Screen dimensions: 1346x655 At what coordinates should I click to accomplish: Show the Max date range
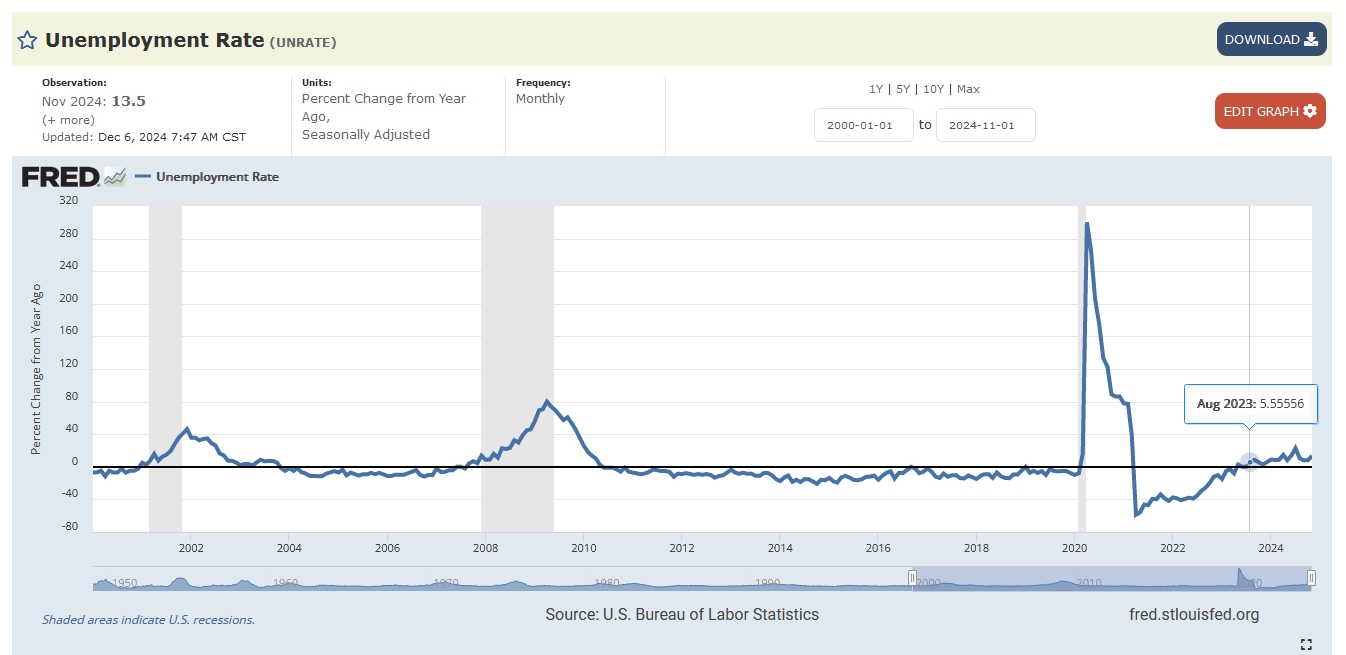[x=968, y=89]
